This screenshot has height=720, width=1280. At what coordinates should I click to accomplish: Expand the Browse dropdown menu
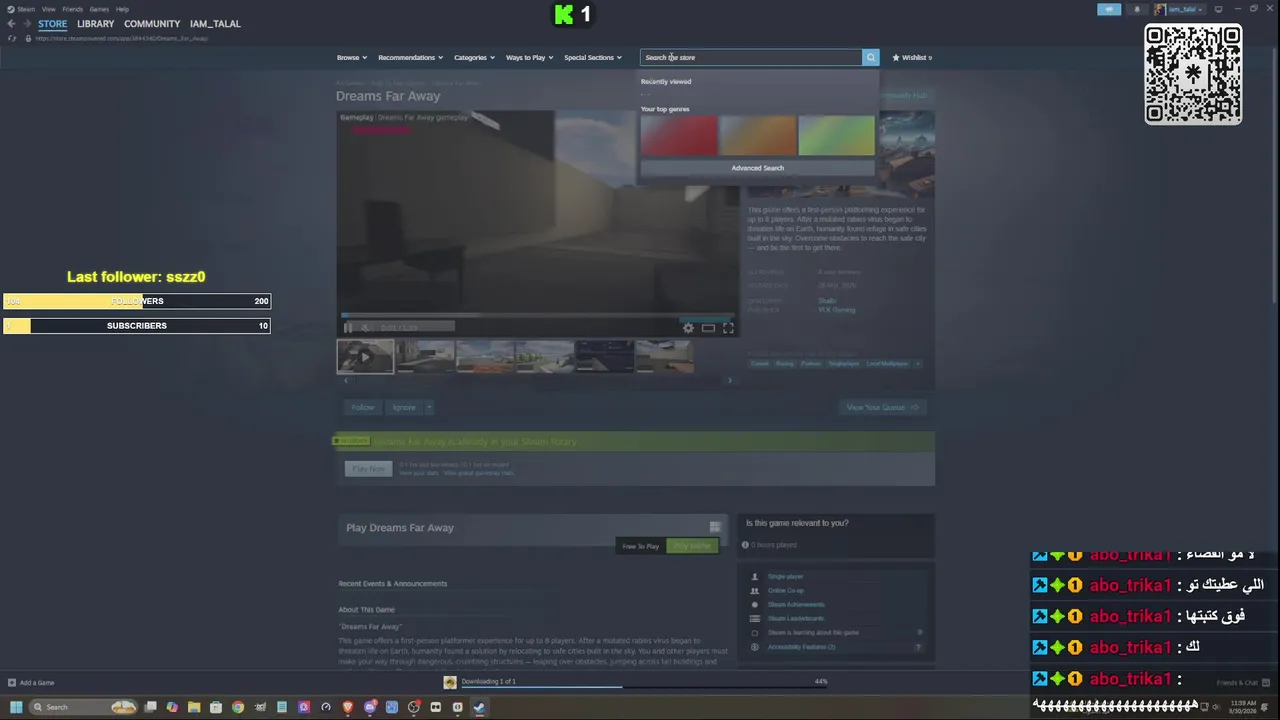tap(352, 57)
